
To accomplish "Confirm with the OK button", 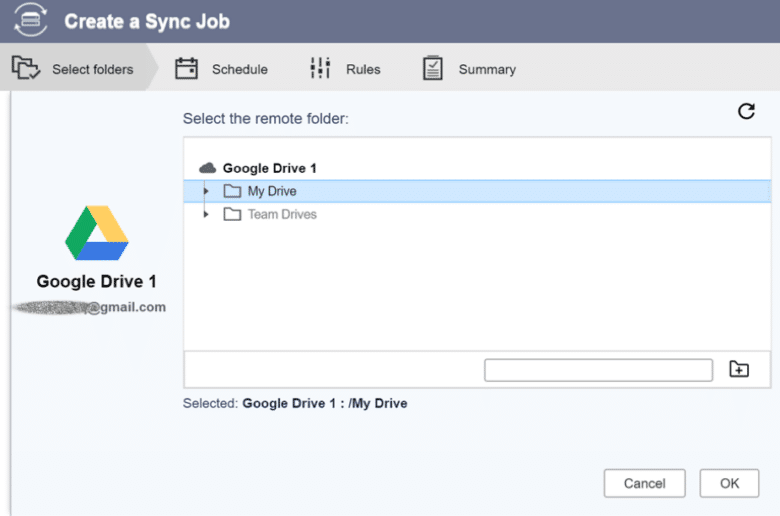I will (729, 483).
